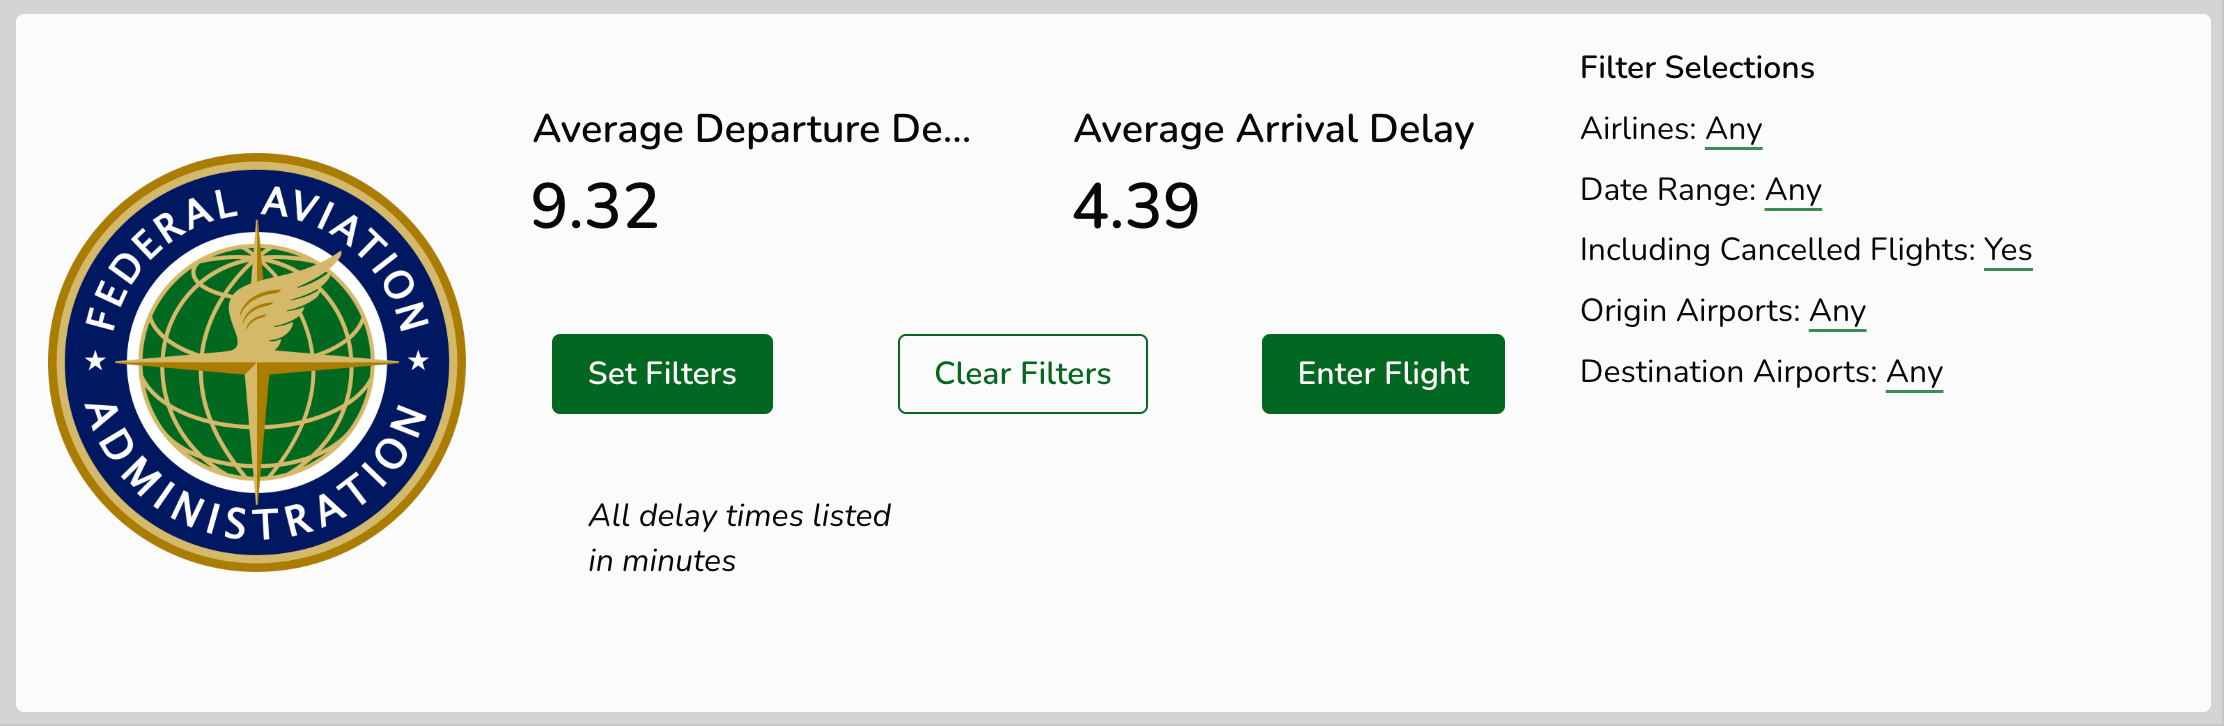Select the Airlines 'Any' underlined value
The height and width of the screenshot is (726, 2224).
pyautogui.click(x=1733, y=129)
